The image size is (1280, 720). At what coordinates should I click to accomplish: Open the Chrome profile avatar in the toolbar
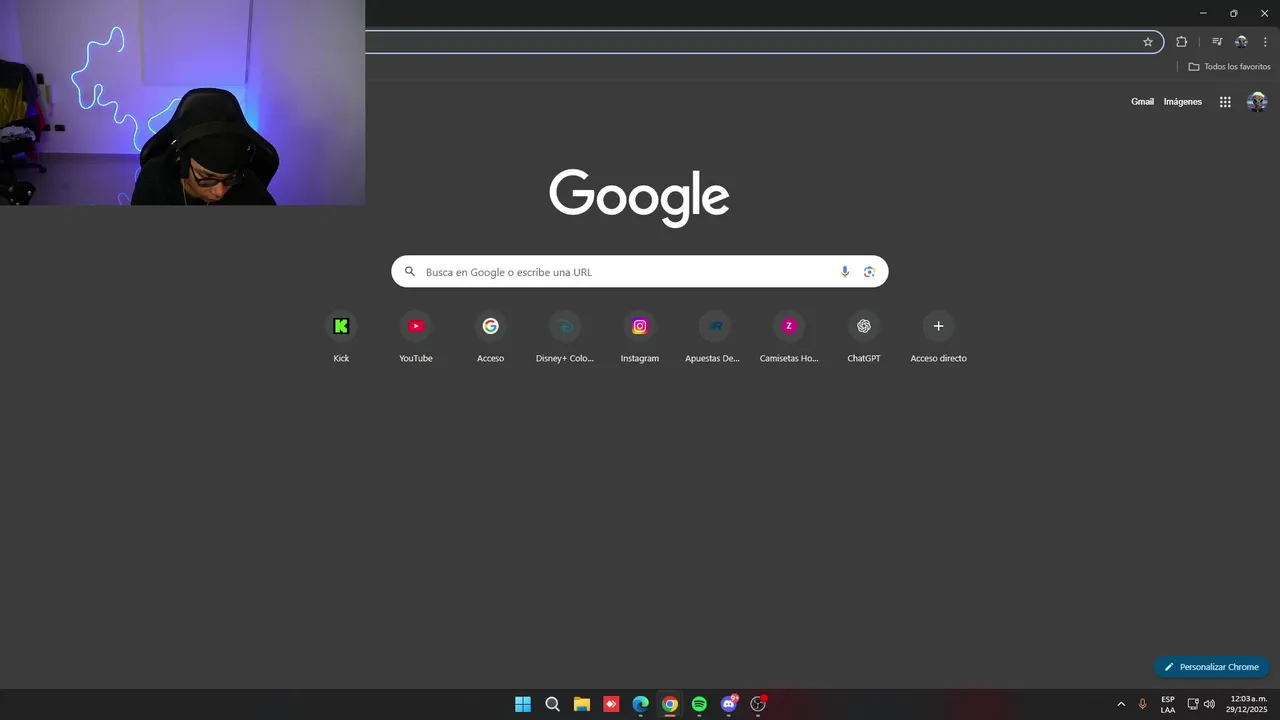coord(1241,42)
